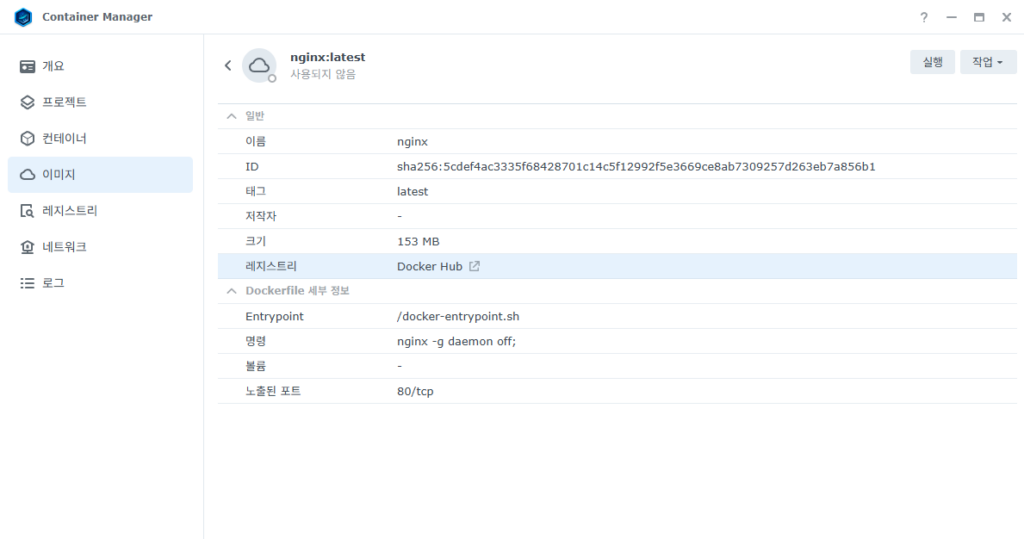Collapse the 일반 general section
1024x539 pixels.
coord(232,116)
